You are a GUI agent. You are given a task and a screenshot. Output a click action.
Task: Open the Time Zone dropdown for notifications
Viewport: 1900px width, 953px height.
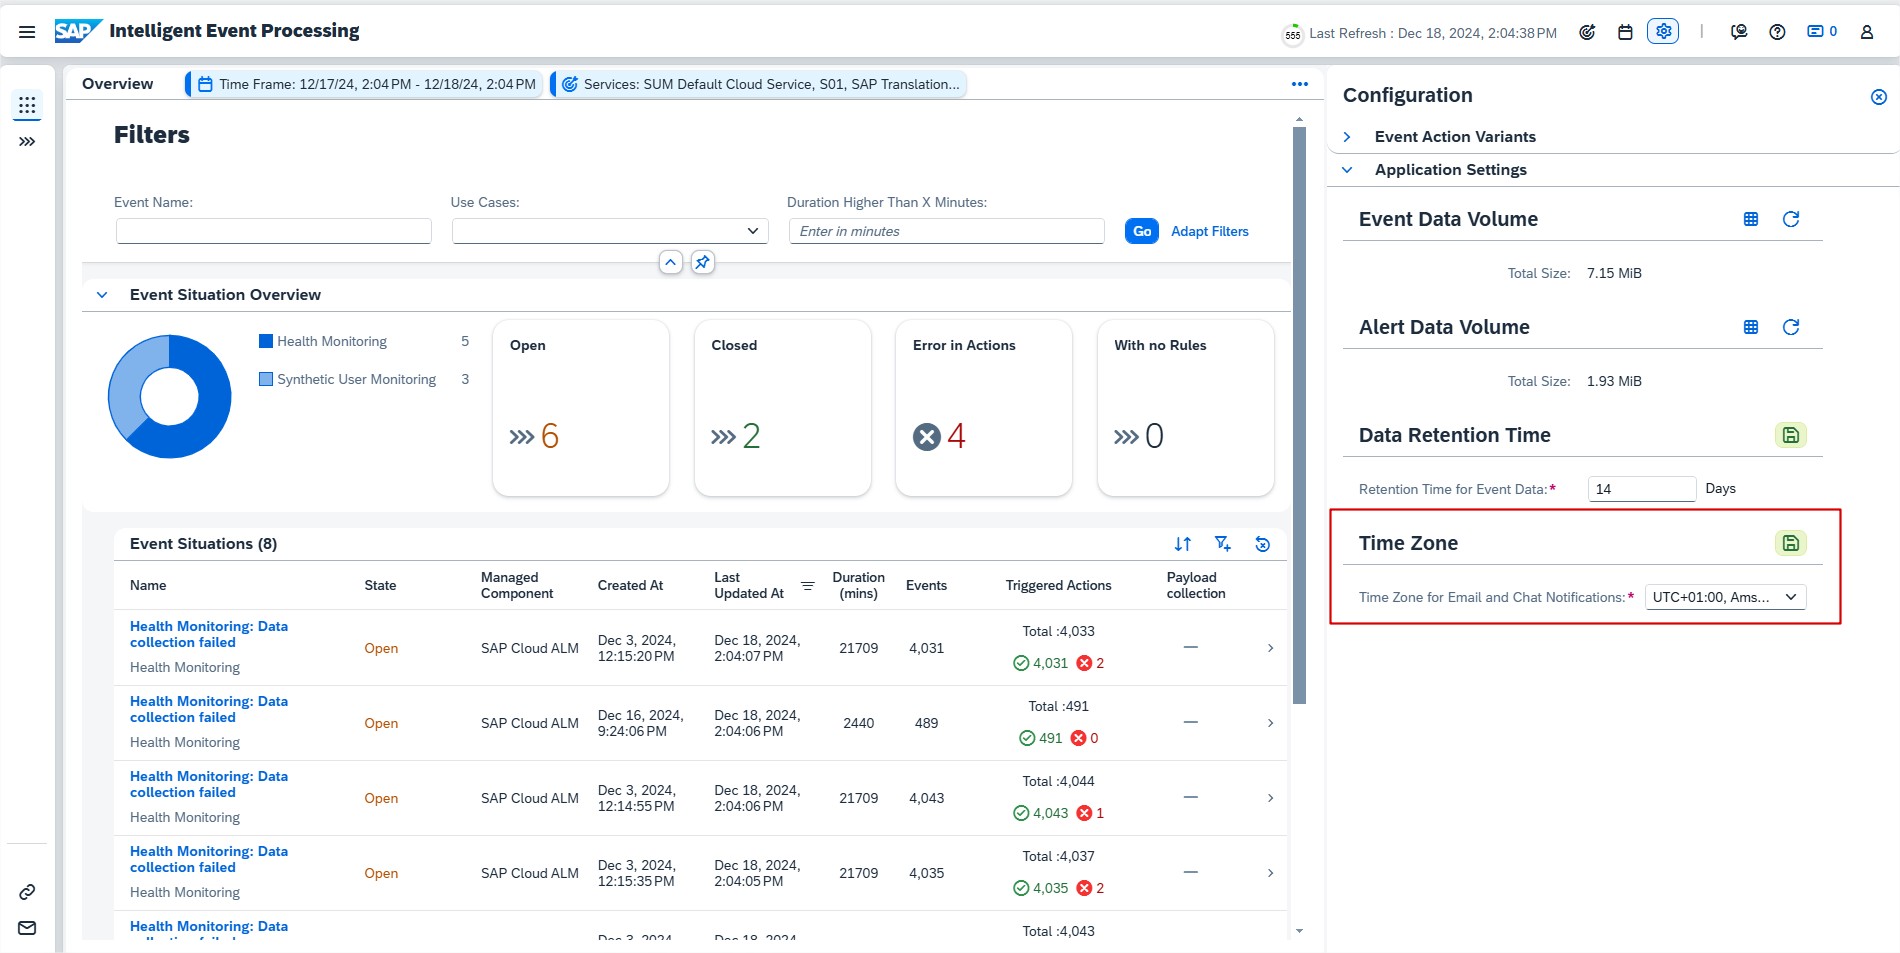click(x=1725, y=597)
